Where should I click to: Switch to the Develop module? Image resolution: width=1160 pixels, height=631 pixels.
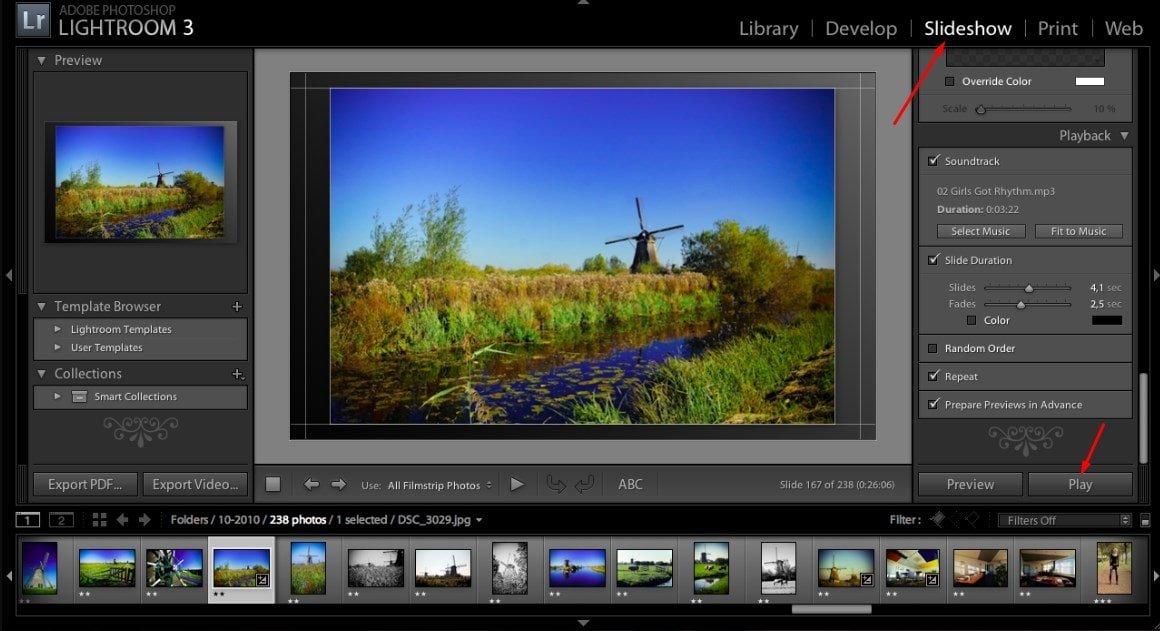pyautogui.click(x=861, y=28)
